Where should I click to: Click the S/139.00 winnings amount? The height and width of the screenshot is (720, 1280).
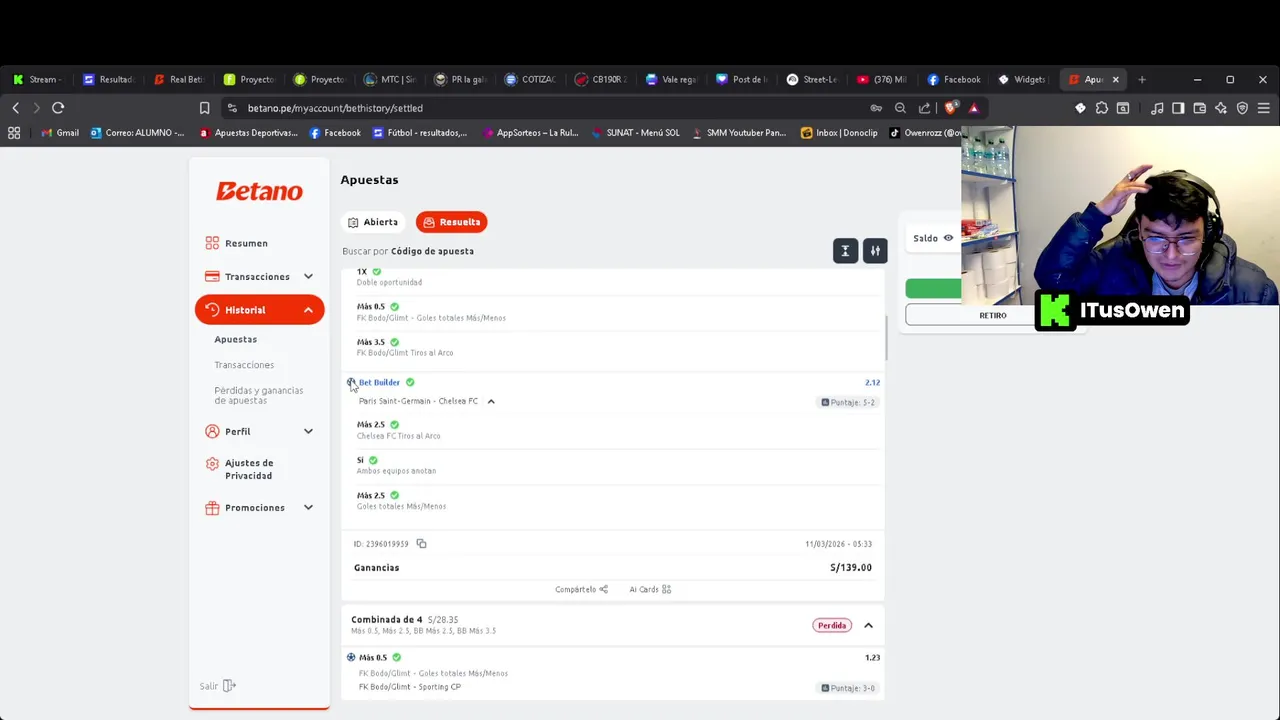(x=851, y=567)
